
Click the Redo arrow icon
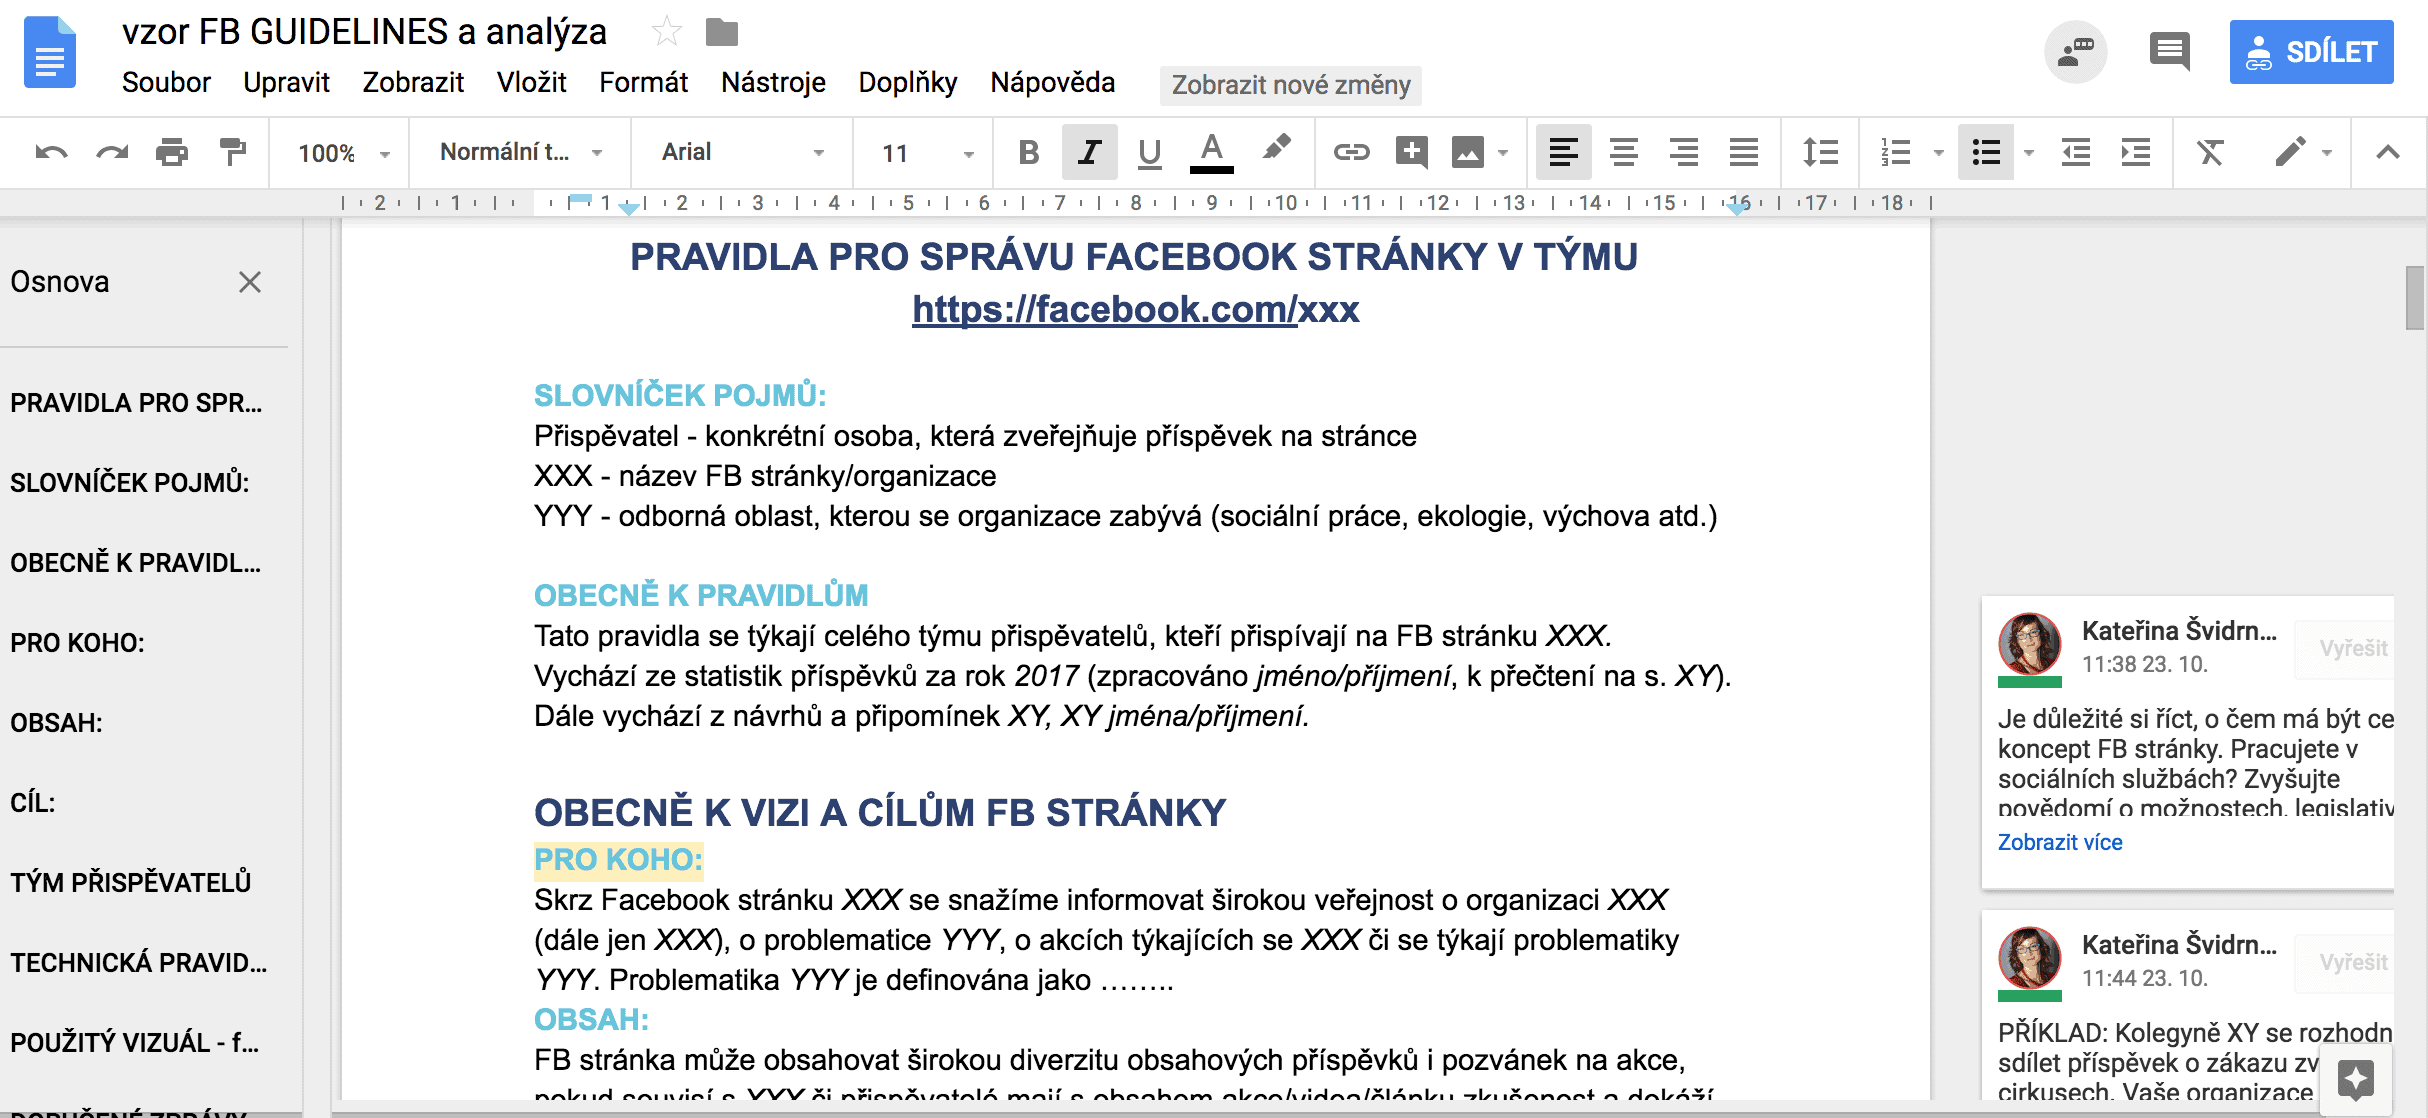112,152
